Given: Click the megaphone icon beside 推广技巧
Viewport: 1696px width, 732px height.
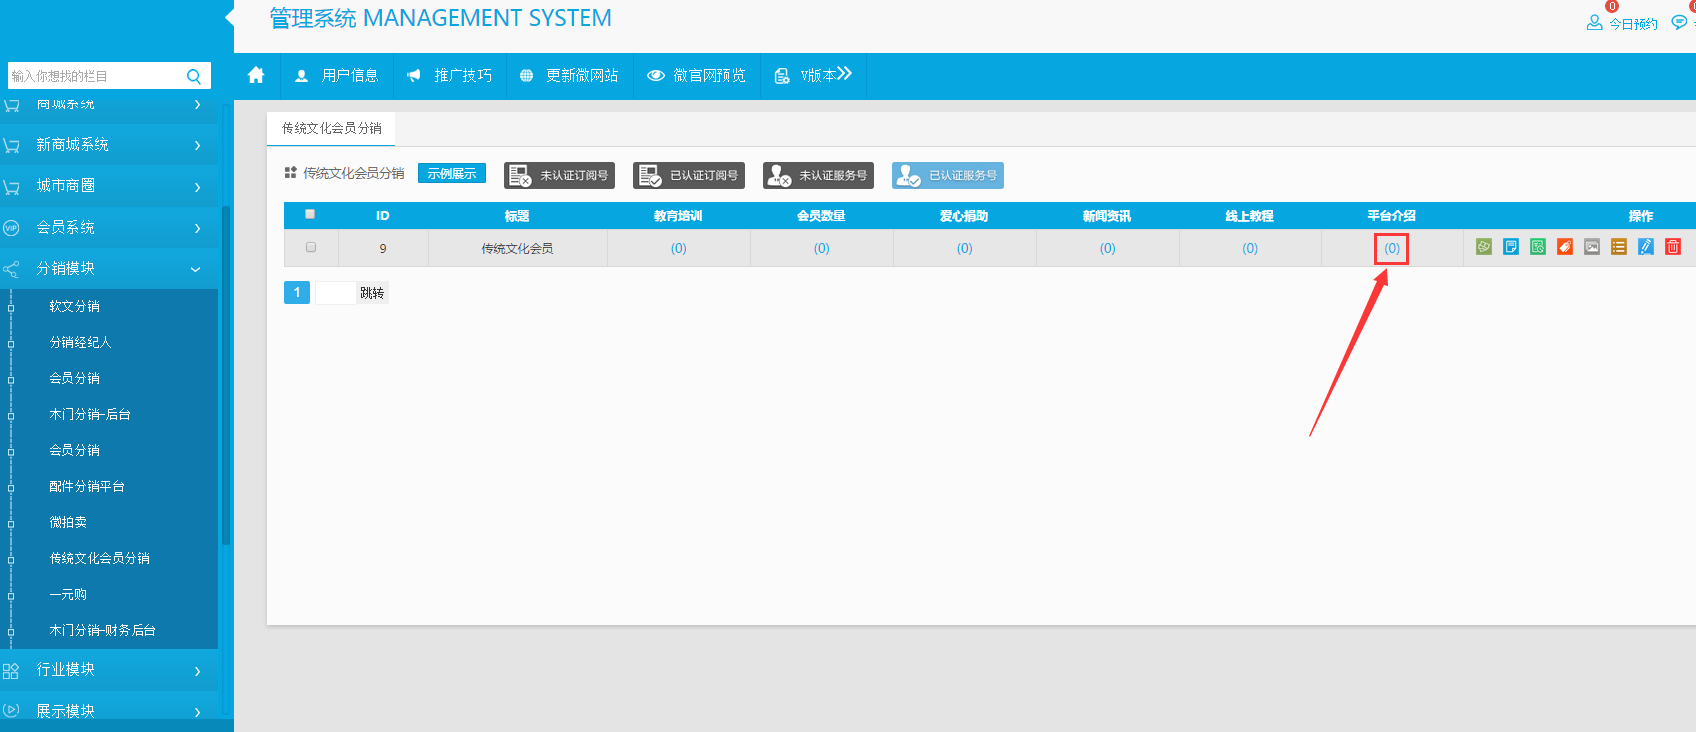Looking at the screenshot, I should [x=413, y=76].
